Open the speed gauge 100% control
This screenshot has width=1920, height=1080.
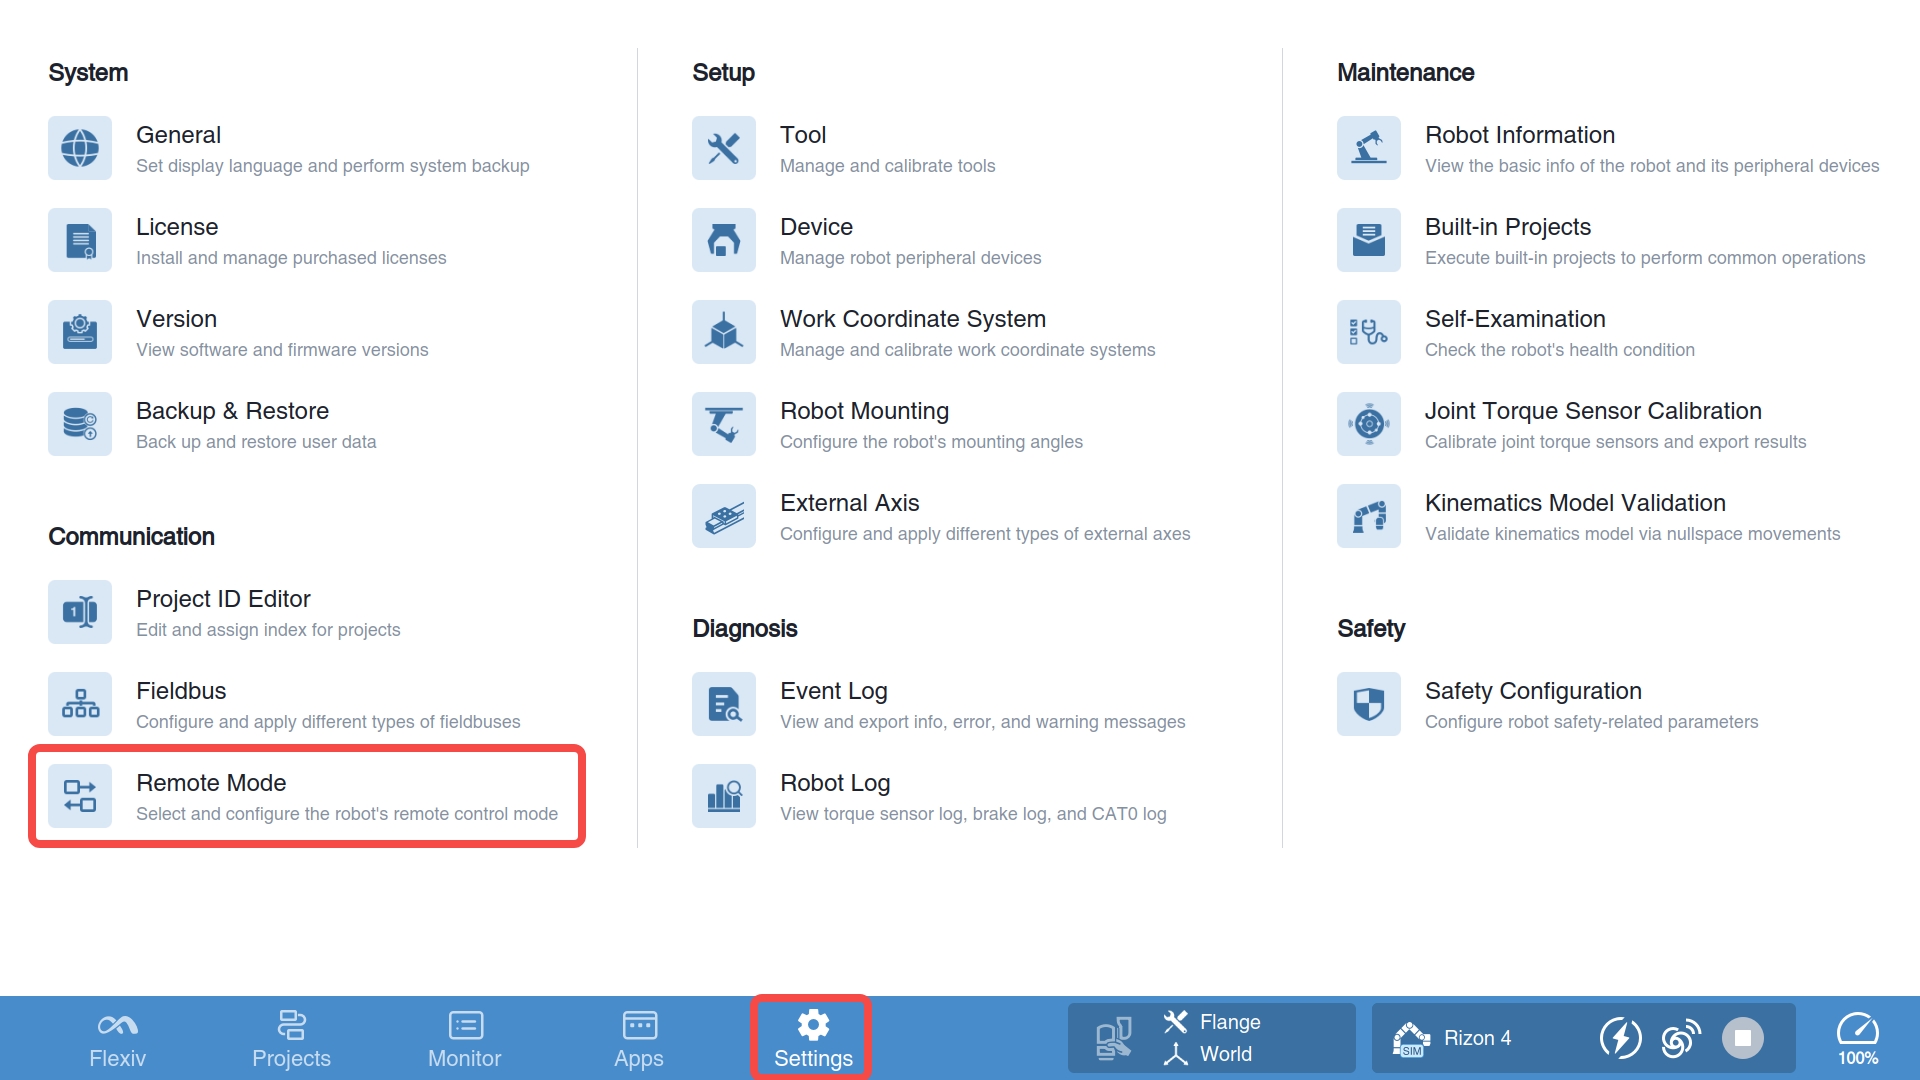(x=1858, y=1038)
